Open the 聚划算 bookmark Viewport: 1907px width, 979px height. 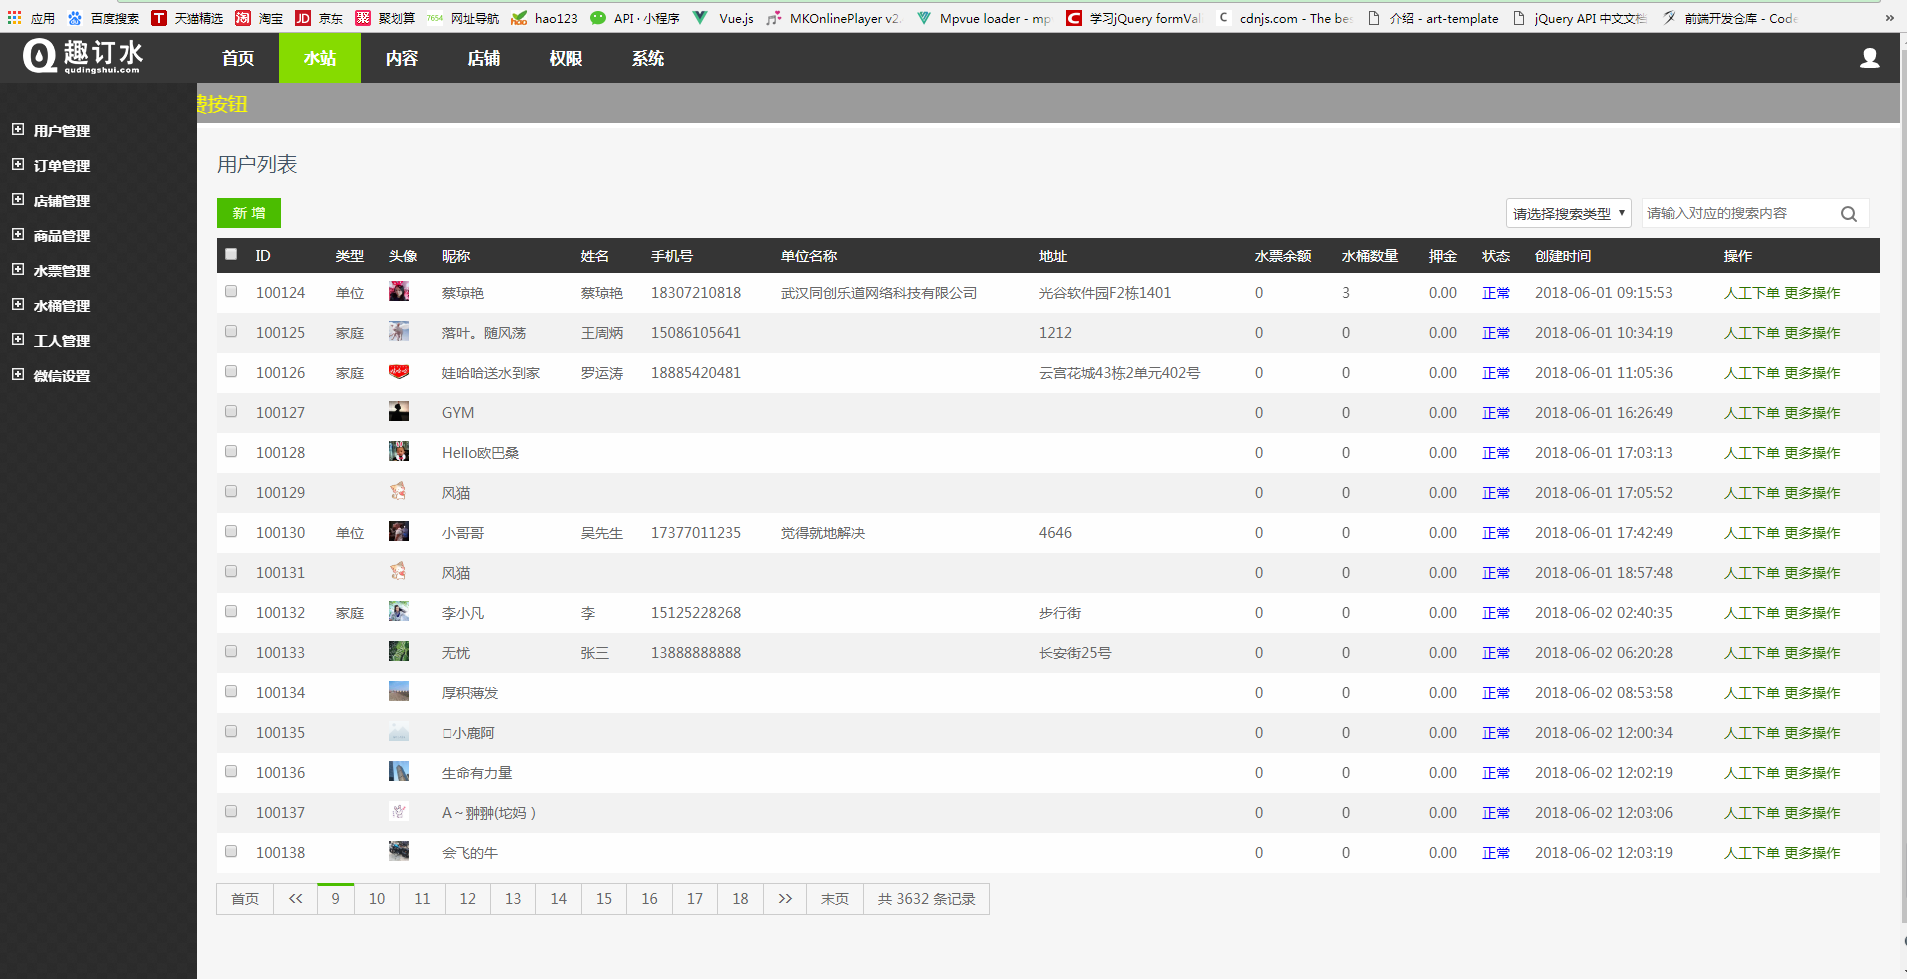click(x=385, y=18)
